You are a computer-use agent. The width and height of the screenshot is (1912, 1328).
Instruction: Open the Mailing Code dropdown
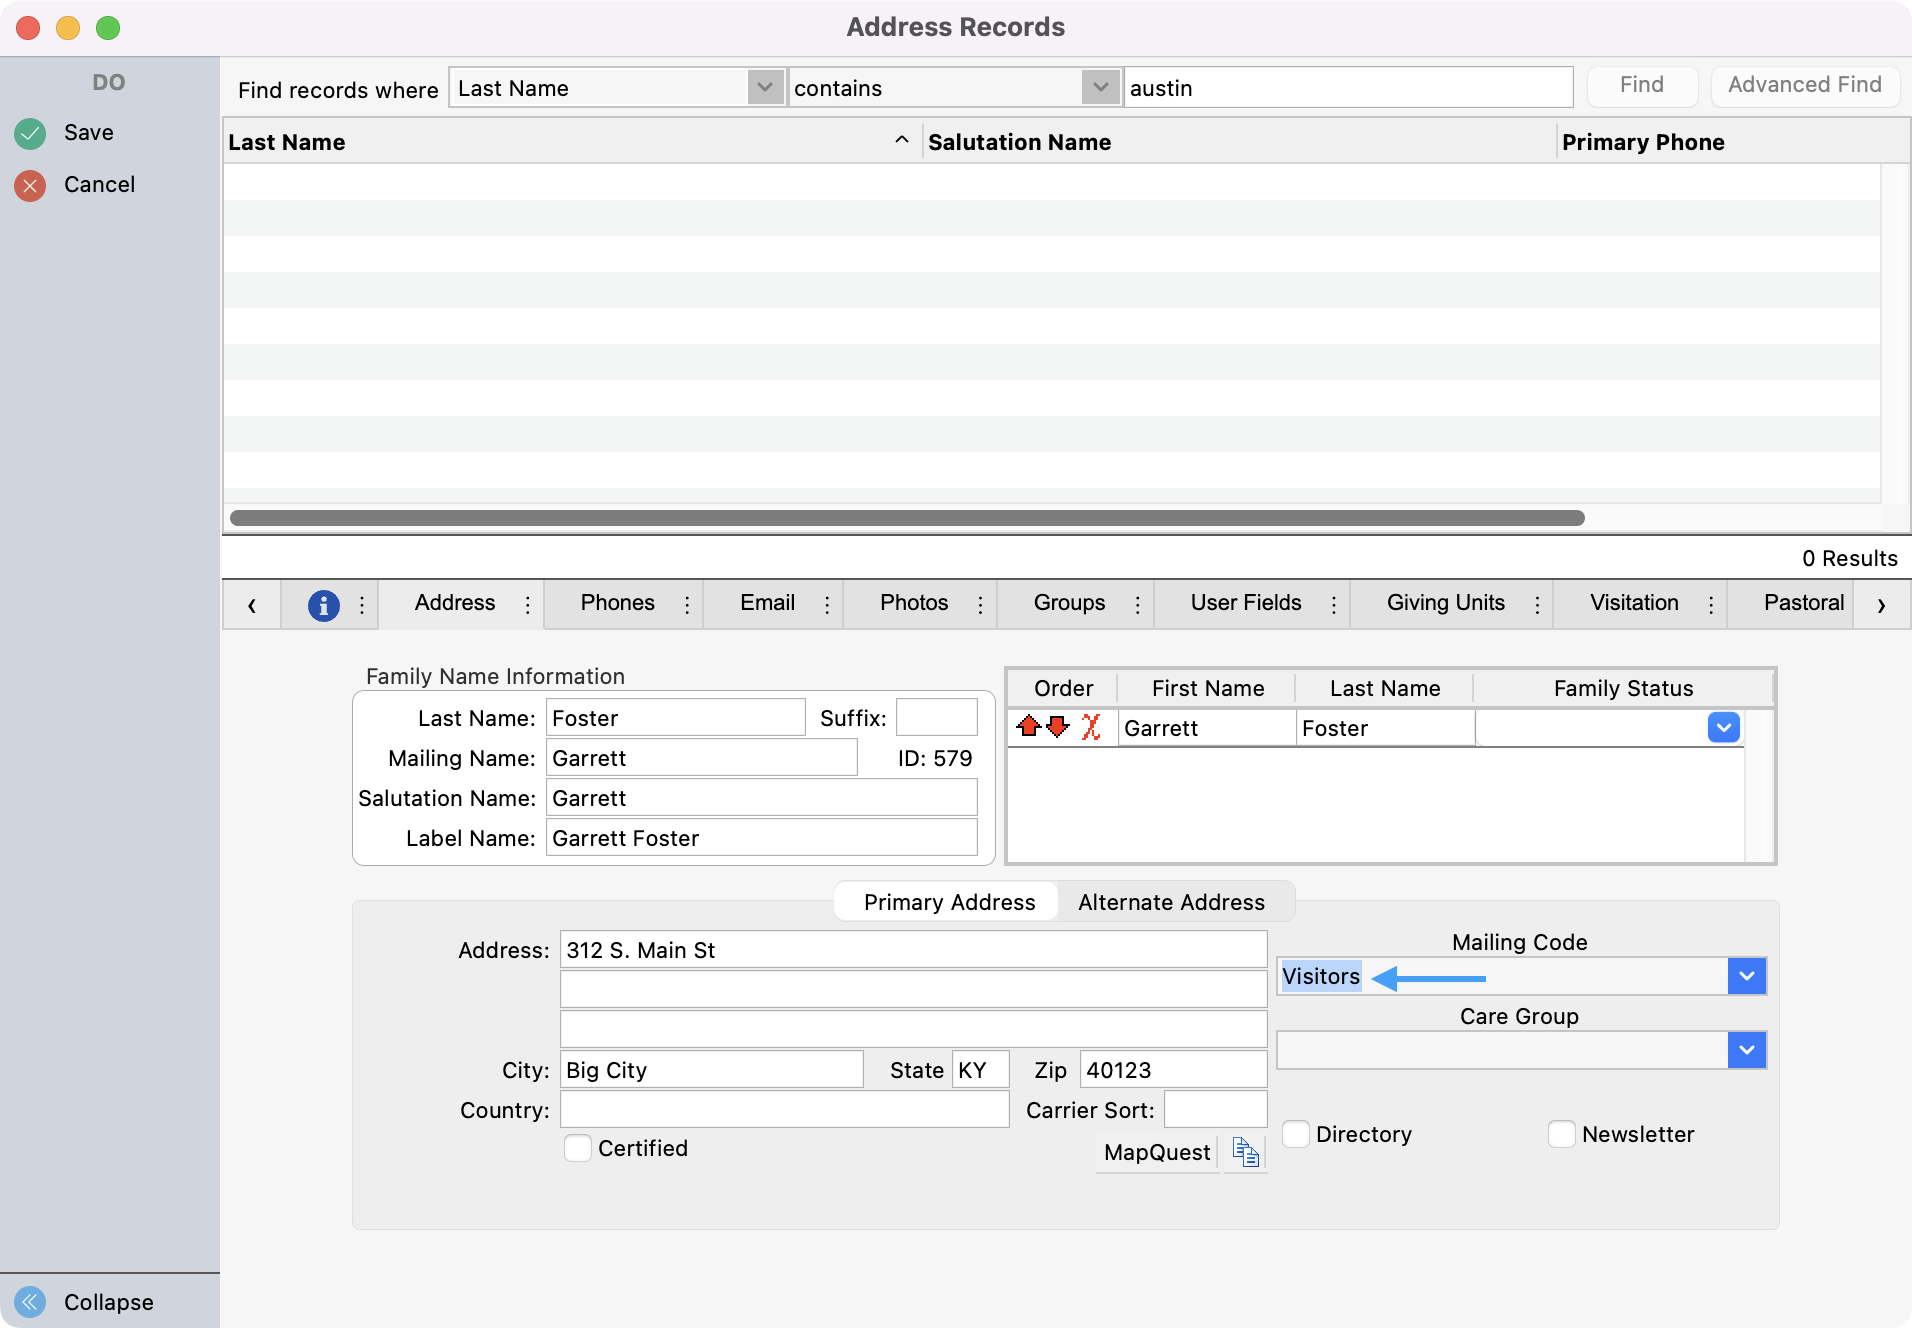click(x=1747, y=975)
